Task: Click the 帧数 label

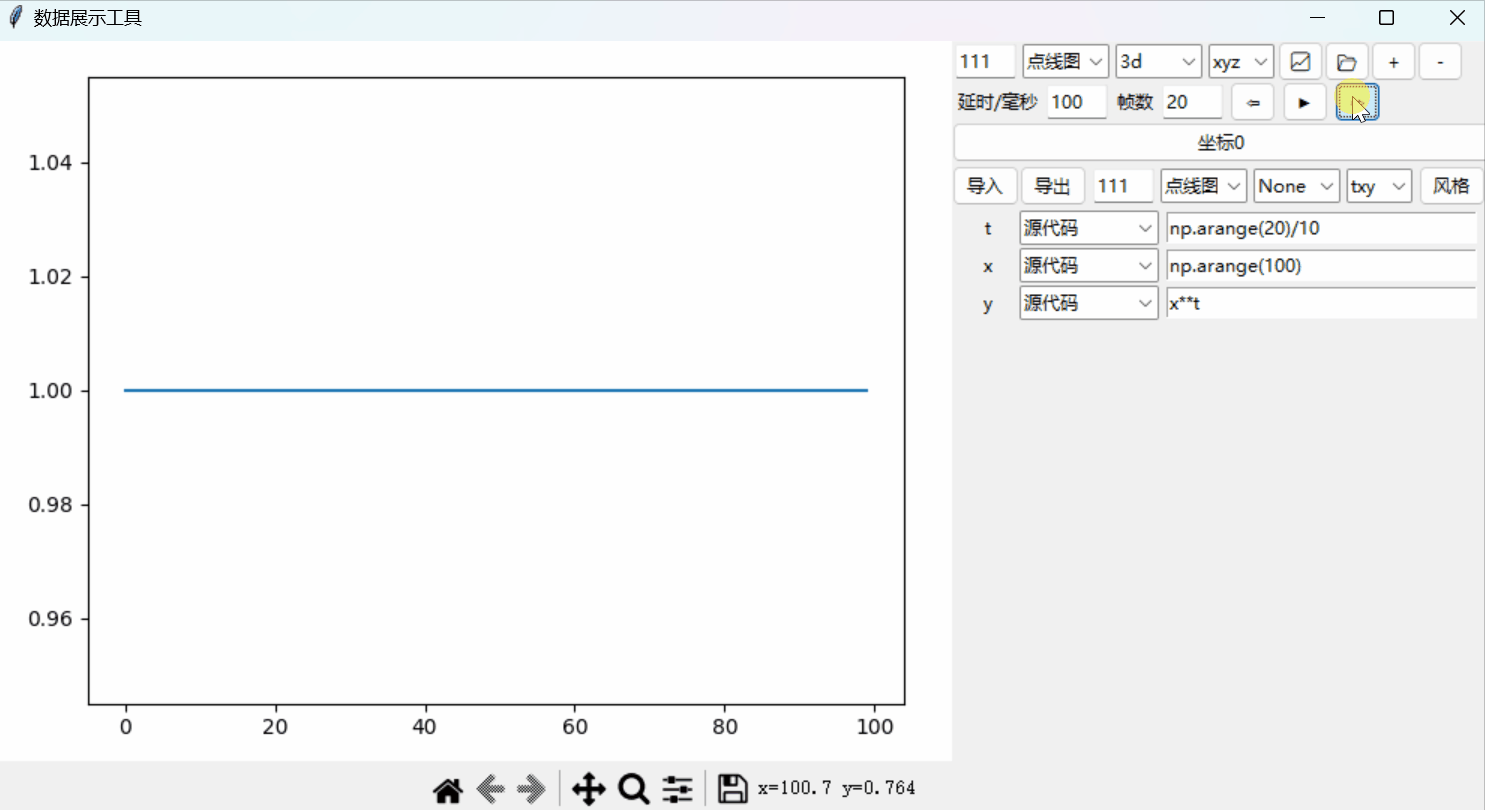Action: click(x=1136, y=102)
